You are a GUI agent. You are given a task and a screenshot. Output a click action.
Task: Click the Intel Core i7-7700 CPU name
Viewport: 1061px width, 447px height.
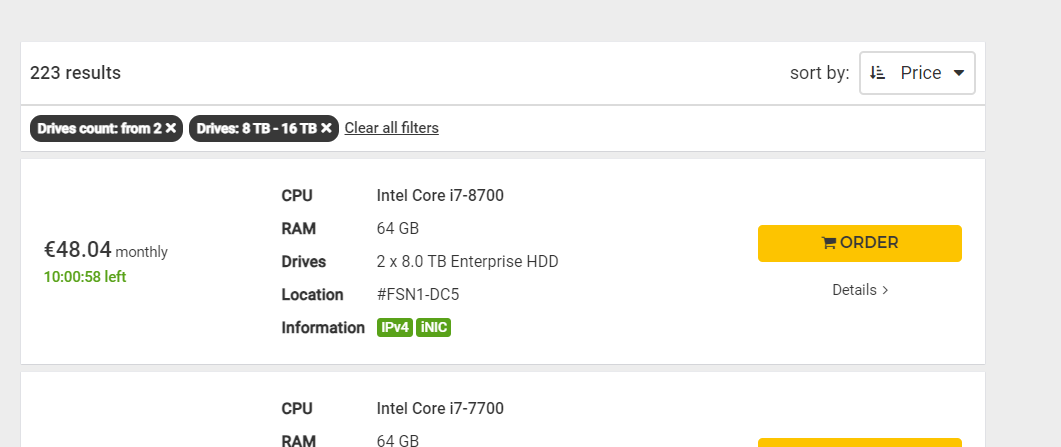[x=440, y=408]
